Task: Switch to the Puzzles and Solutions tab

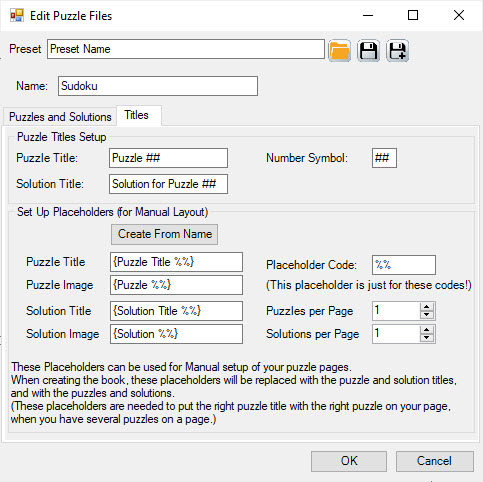Action: point(60,117)
